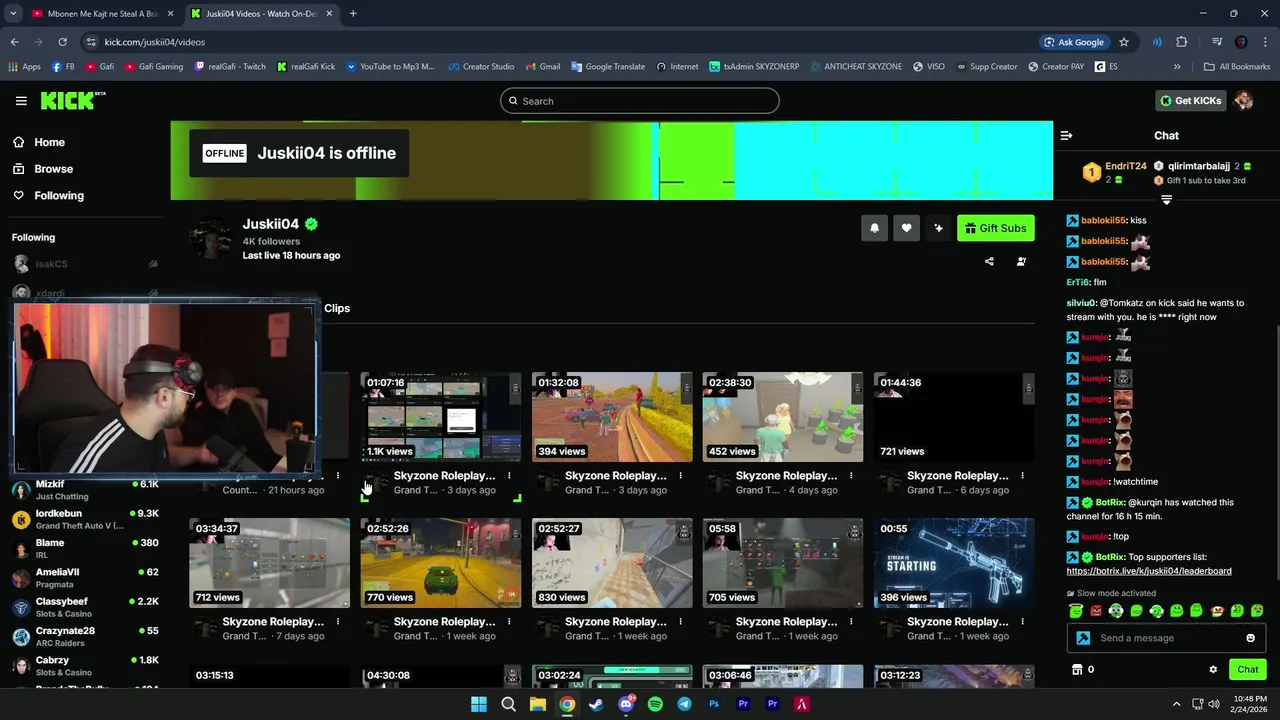1280x720 pixels.
Task: Open the user profile avatar menu
Action: [x=1243, y=101]
